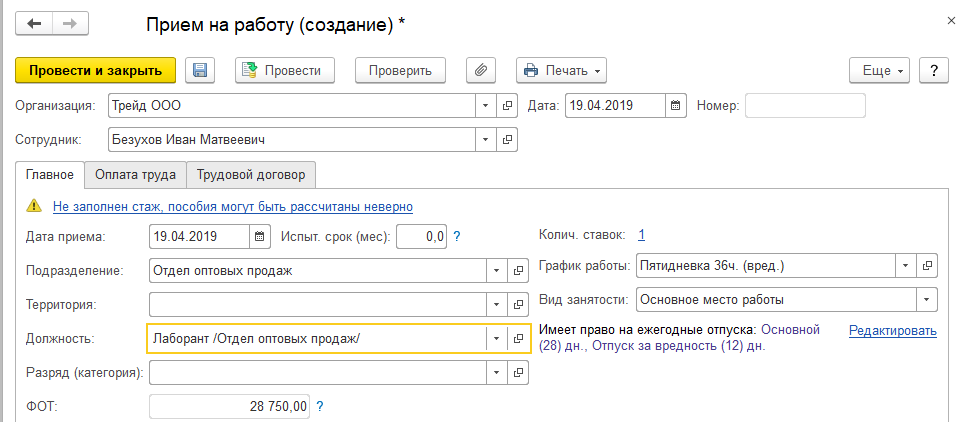Click the question mark help button
956x422 pixels.
pyautogui.click(x=933, y=70)
